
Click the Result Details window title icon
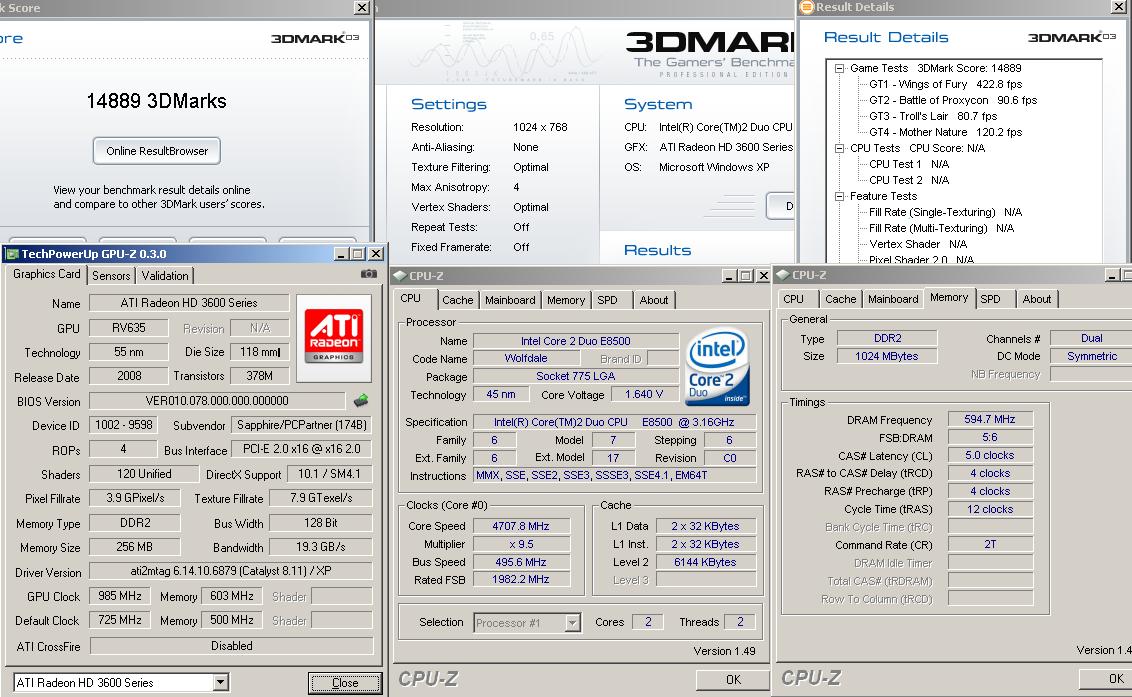point(807,7)
